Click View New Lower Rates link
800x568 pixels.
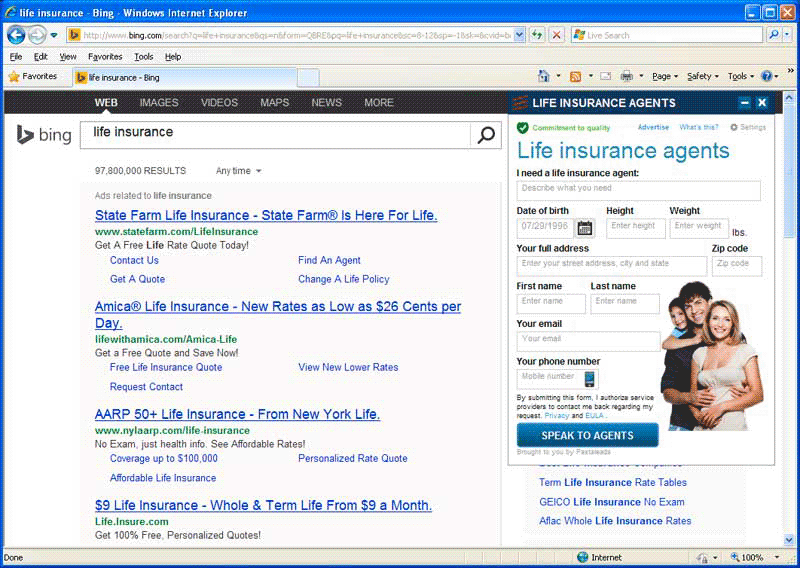pos(348,367)
